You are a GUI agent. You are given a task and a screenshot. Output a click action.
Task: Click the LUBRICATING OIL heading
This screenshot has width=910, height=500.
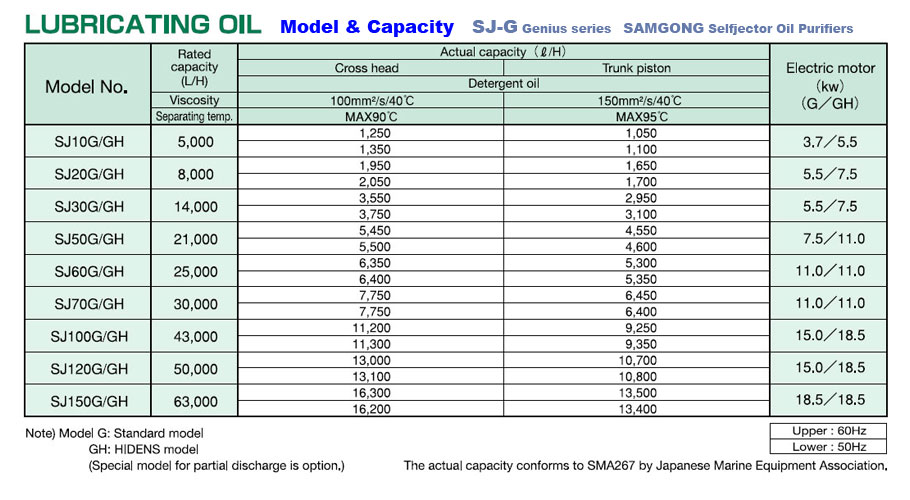(x=143, y=25)
